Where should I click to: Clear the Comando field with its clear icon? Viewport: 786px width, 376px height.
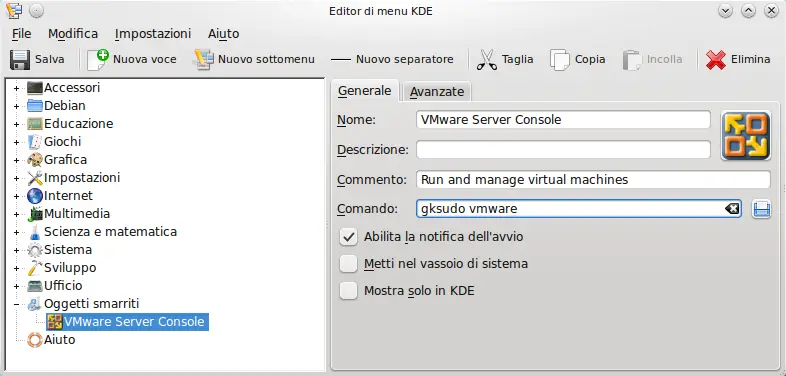point(732,209)
